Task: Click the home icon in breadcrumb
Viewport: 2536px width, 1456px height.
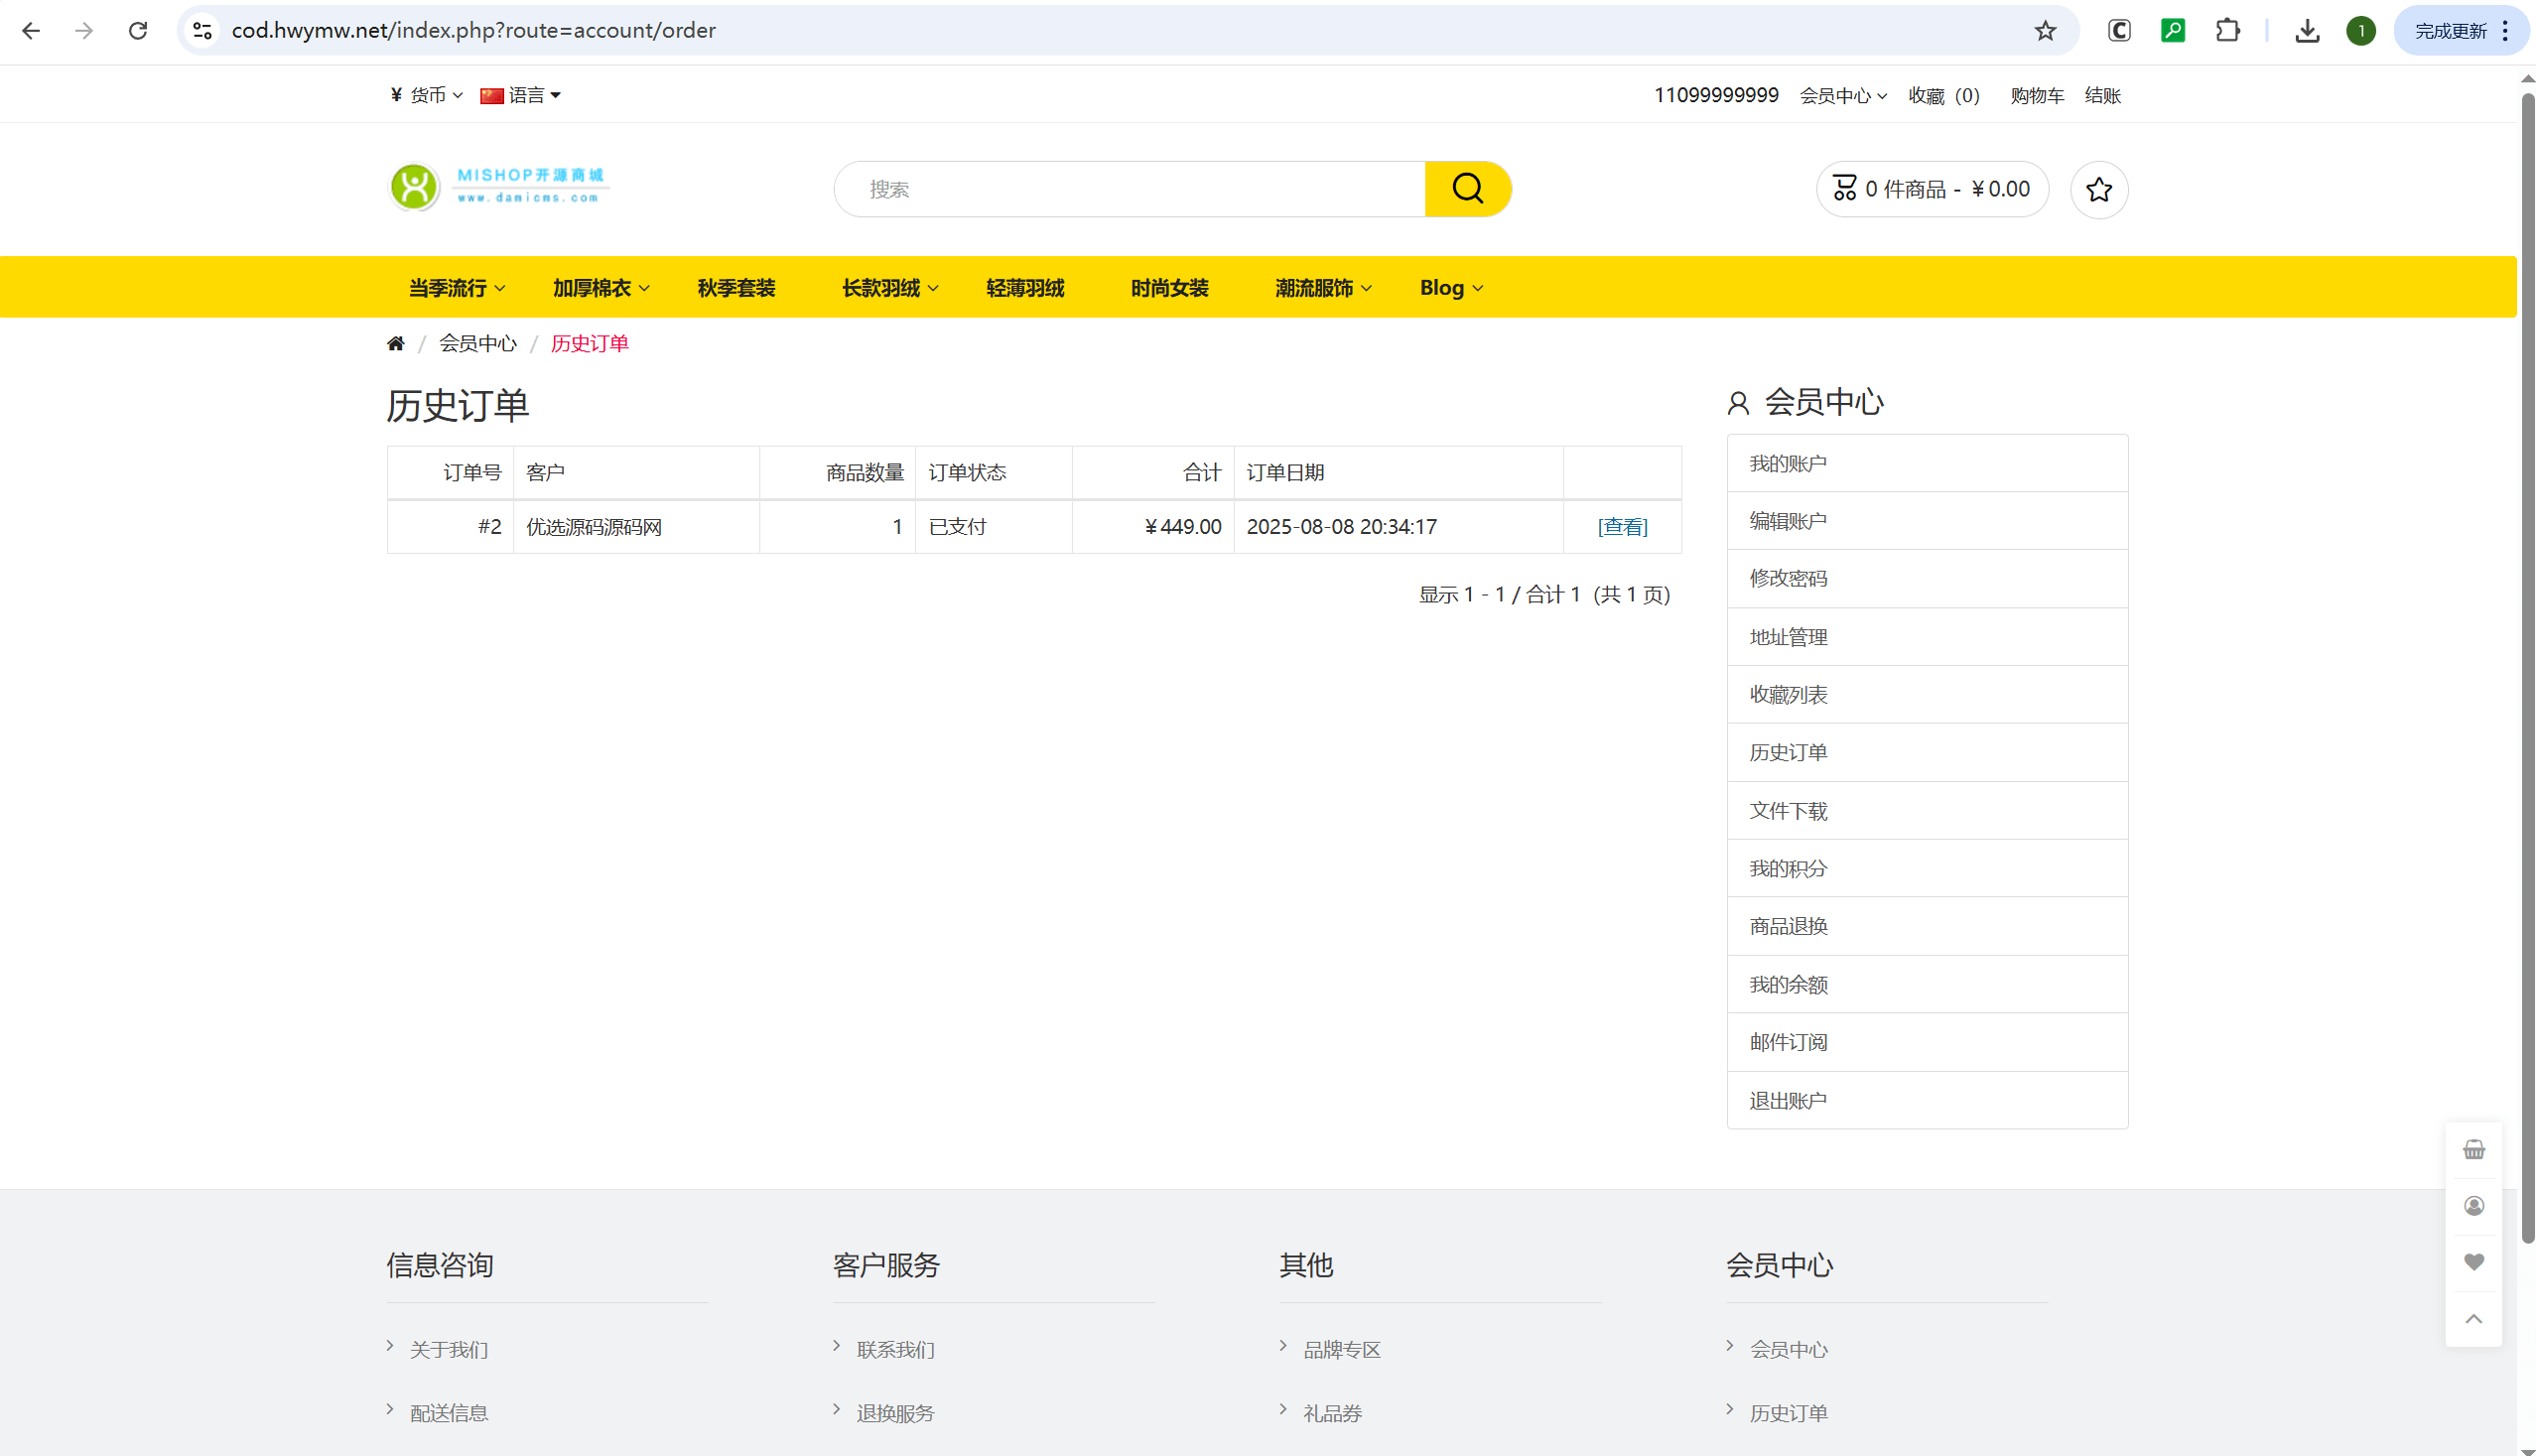Action: [x=395, y=342]
